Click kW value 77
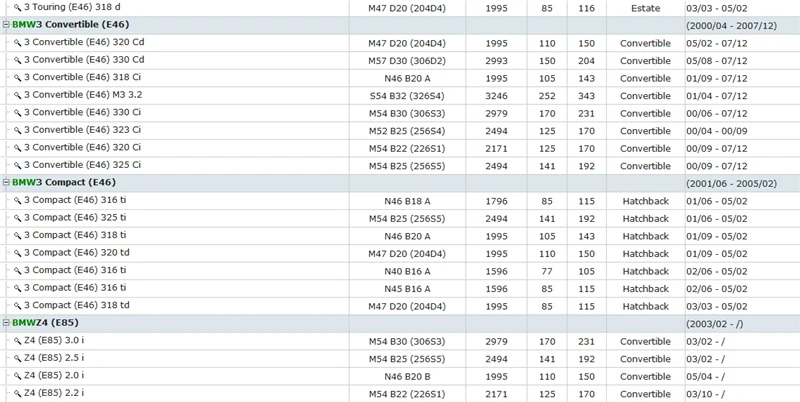 [x=547, y=271]
